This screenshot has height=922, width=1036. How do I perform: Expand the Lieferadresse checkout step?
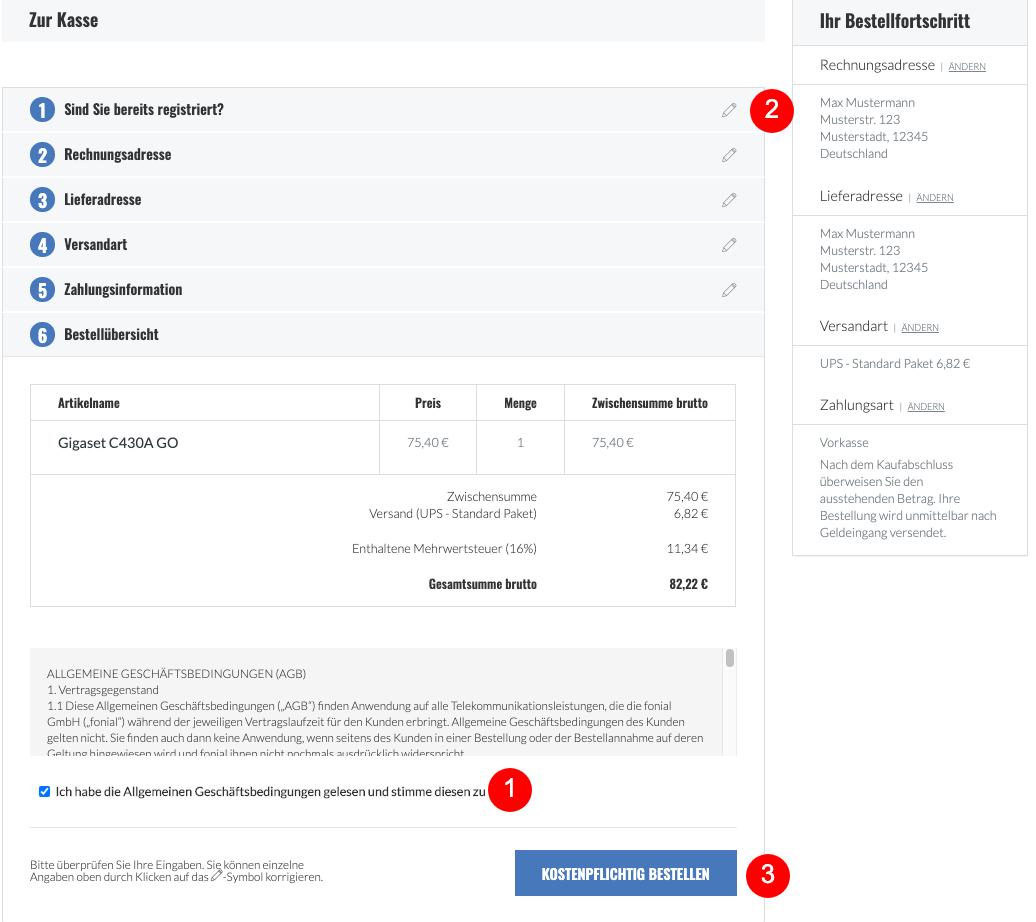(383, 200)
